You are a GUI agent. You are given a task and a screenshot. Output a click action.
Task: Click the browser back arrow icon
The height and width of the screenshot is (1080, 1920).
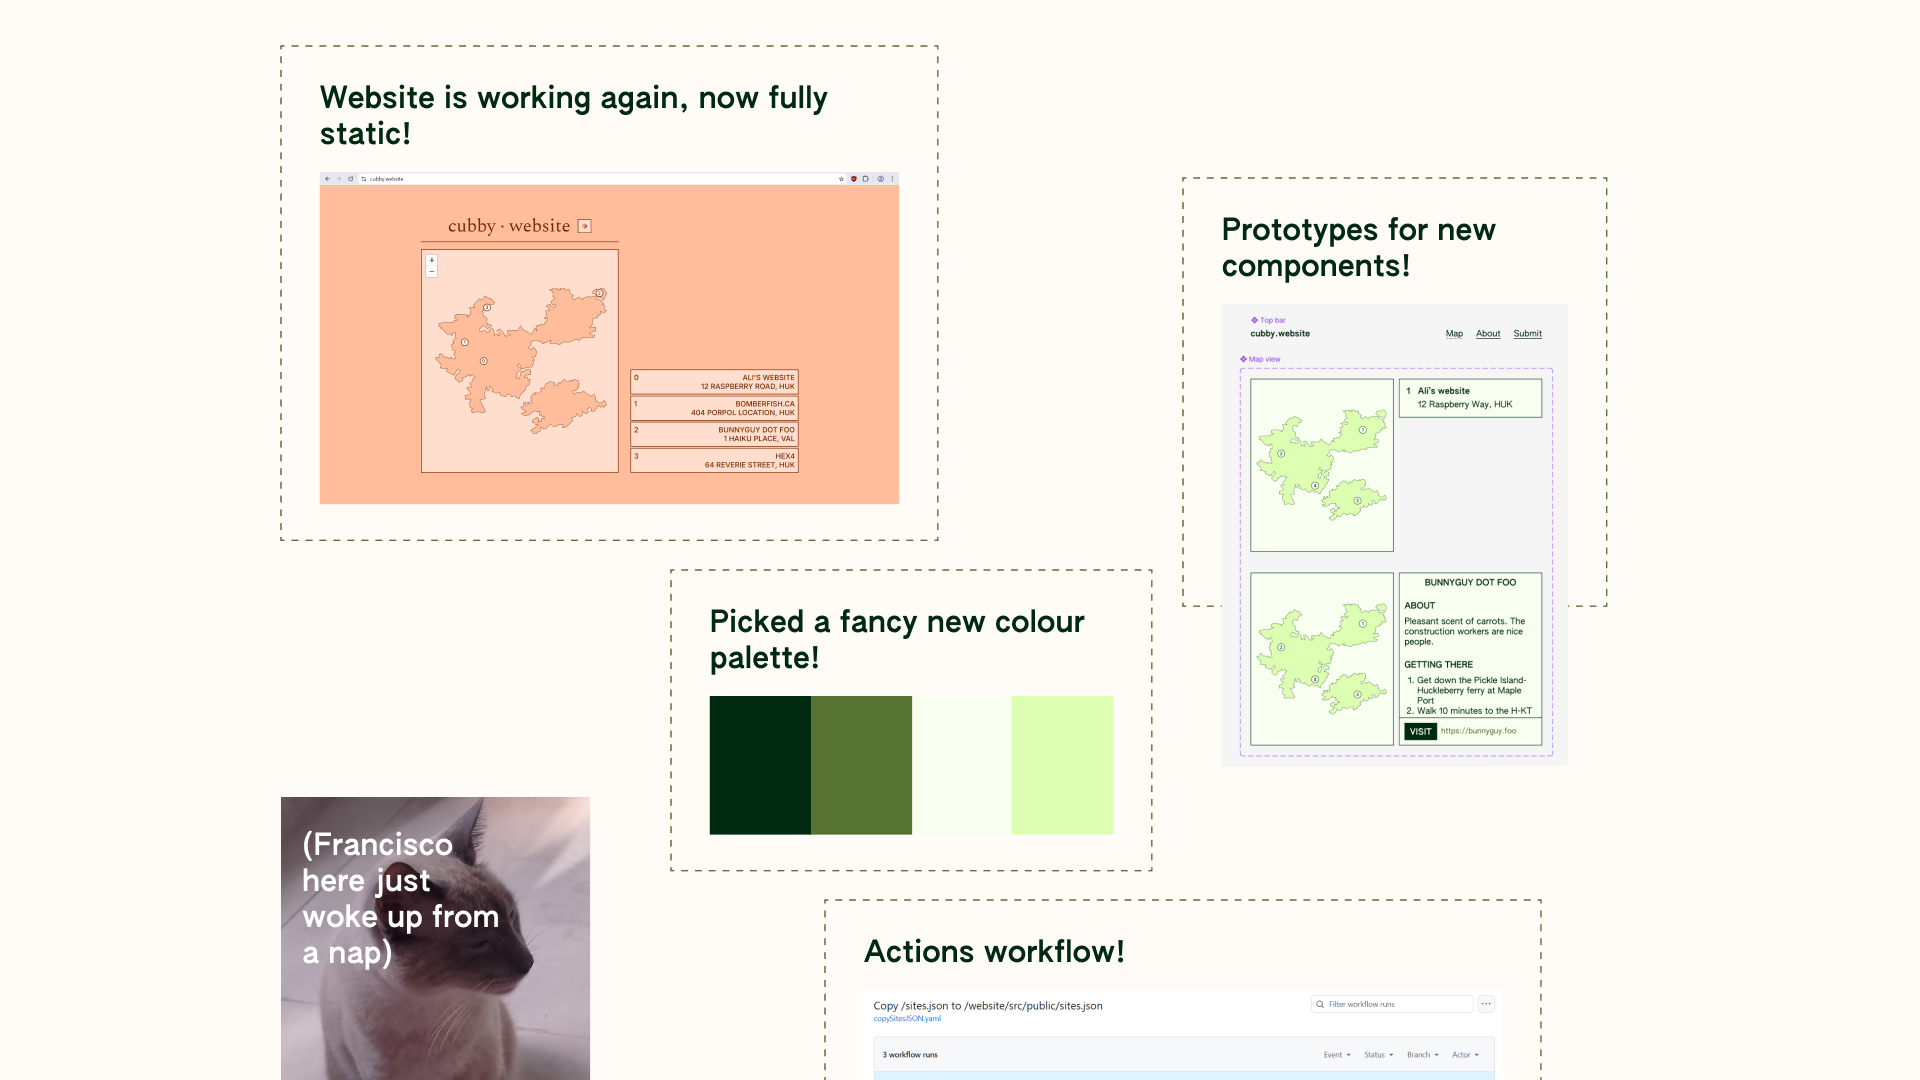pyautogui.click(x=327, y=179)
